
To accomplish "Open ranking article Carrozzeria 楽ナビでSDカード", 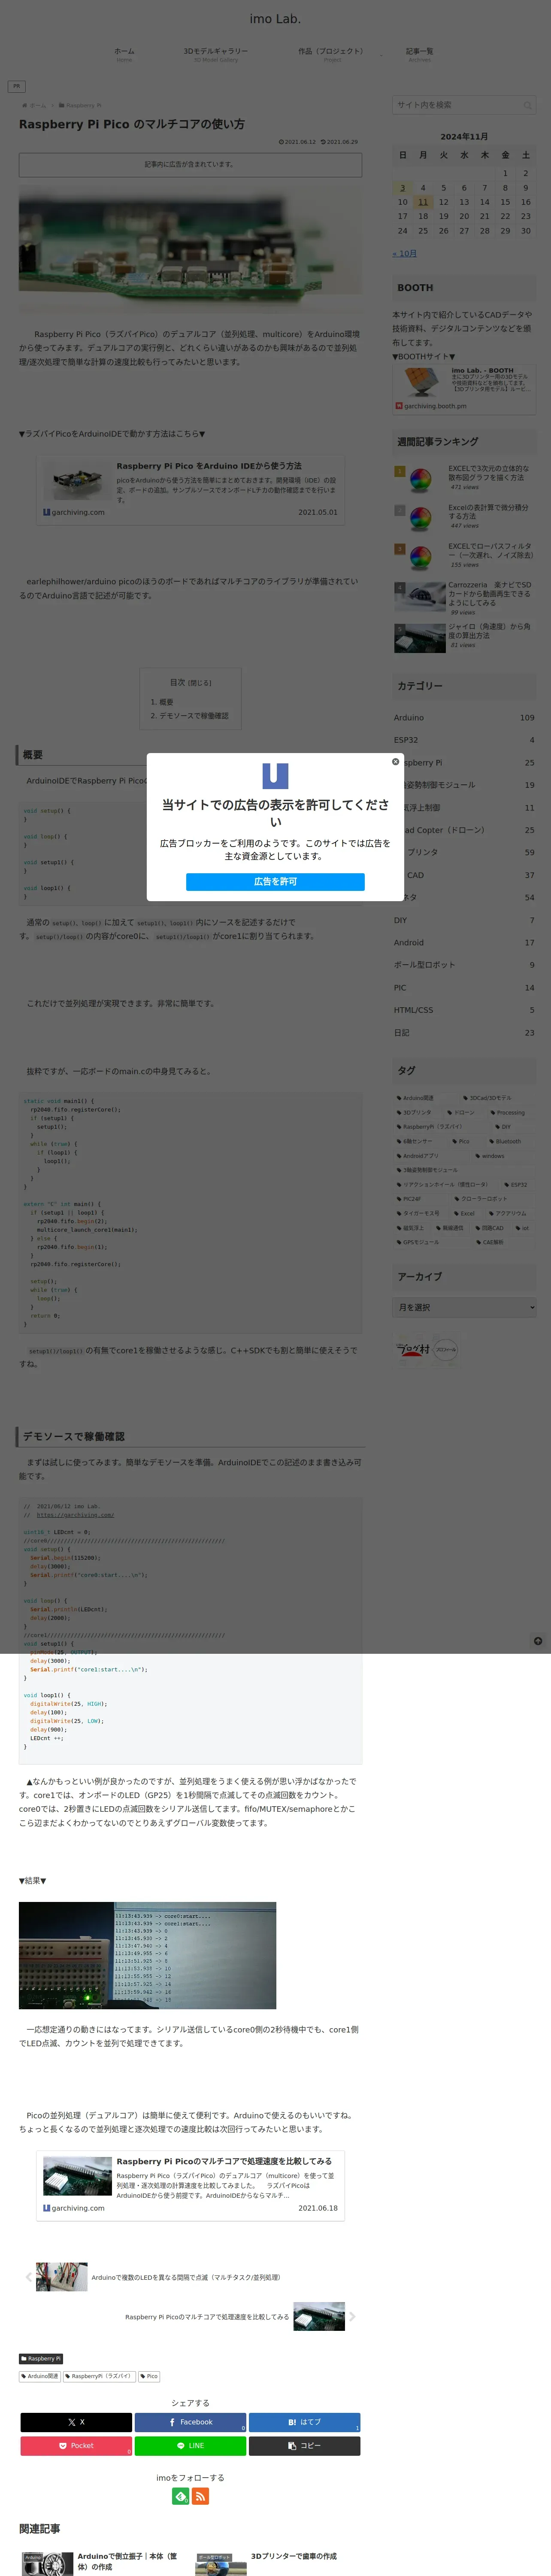I will (x=464, y=597).
